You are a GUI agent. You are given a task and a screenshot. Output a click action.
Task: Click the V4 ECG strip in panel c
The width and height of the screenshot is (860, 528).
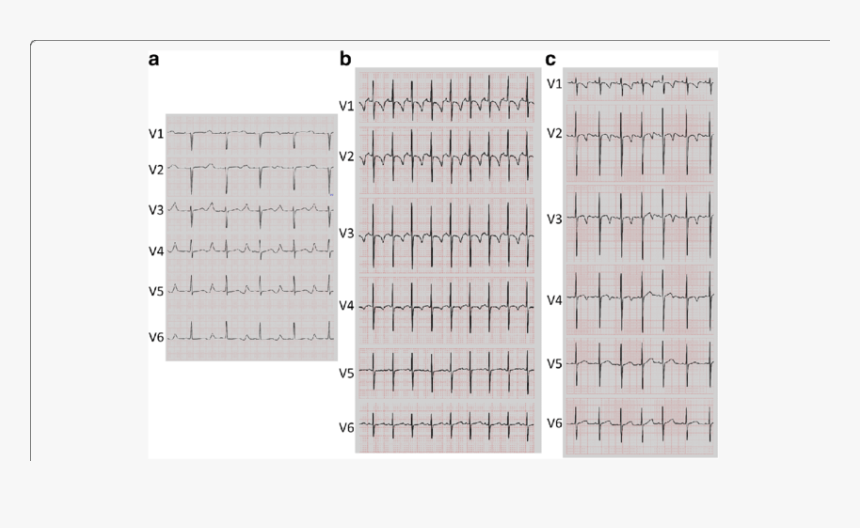640,297
